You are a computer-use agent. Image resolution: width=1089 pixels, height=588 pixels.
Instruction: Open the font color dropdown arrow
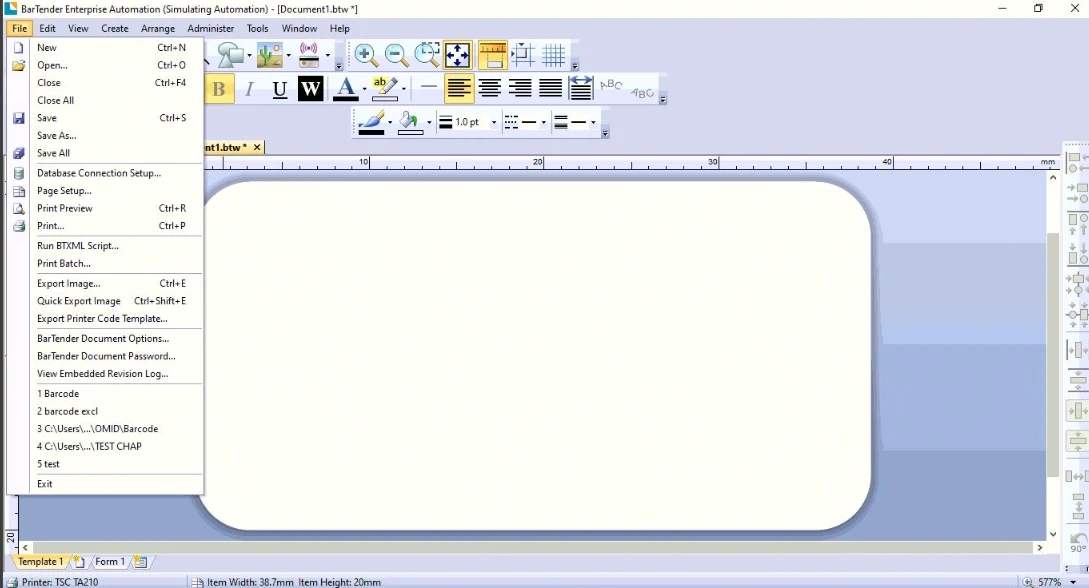point(364,88)
